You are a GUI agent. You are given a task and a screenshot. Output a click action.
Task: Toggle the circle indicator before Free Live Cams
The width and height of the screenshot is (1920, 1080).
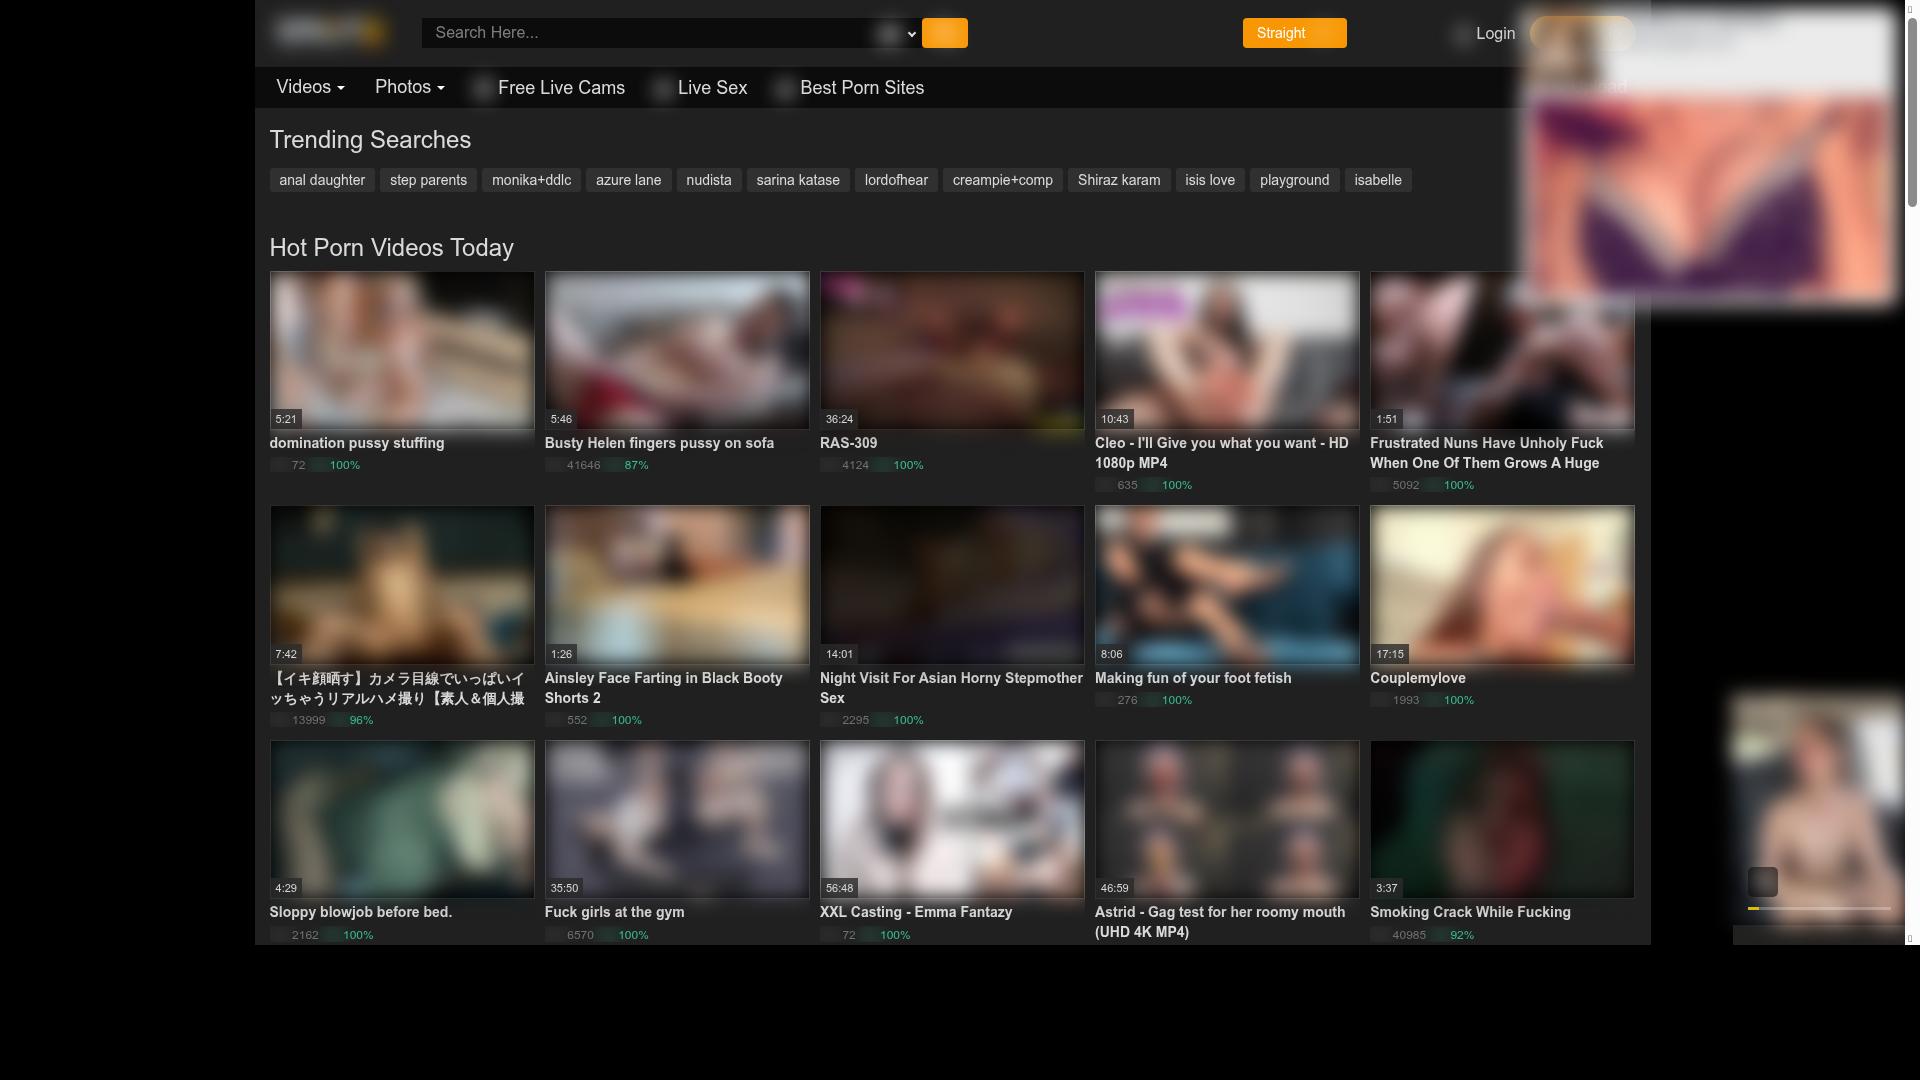(484, 88)
